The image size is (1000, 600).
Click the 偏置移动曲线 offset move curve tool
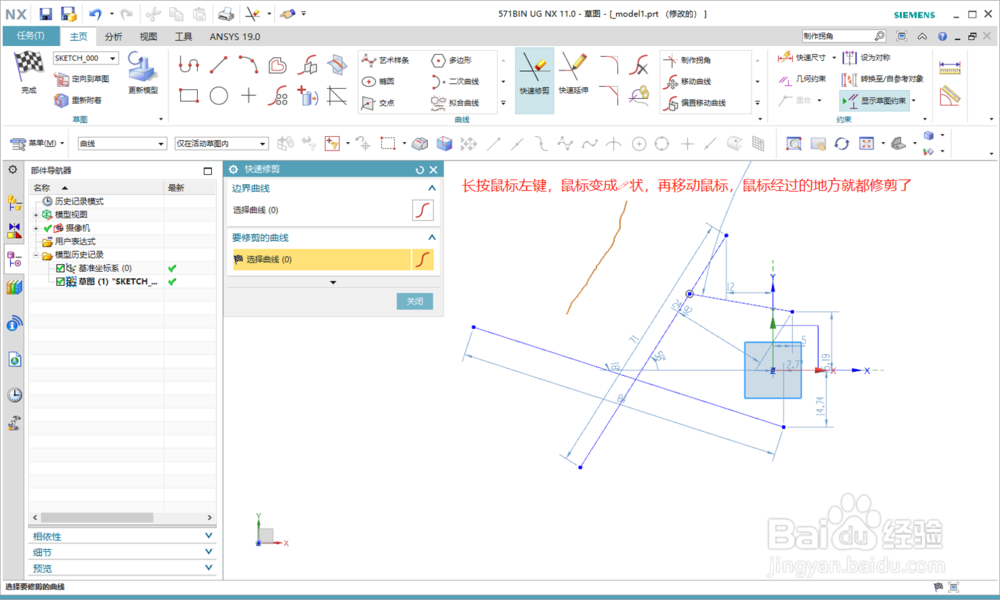coord(695,102)
